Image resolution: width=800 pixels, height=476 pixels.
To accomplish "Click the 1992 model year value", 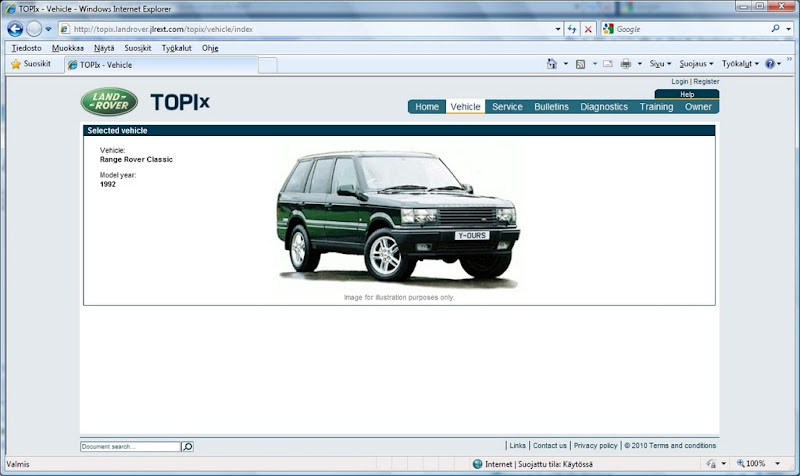I will [x=108, y=184].
